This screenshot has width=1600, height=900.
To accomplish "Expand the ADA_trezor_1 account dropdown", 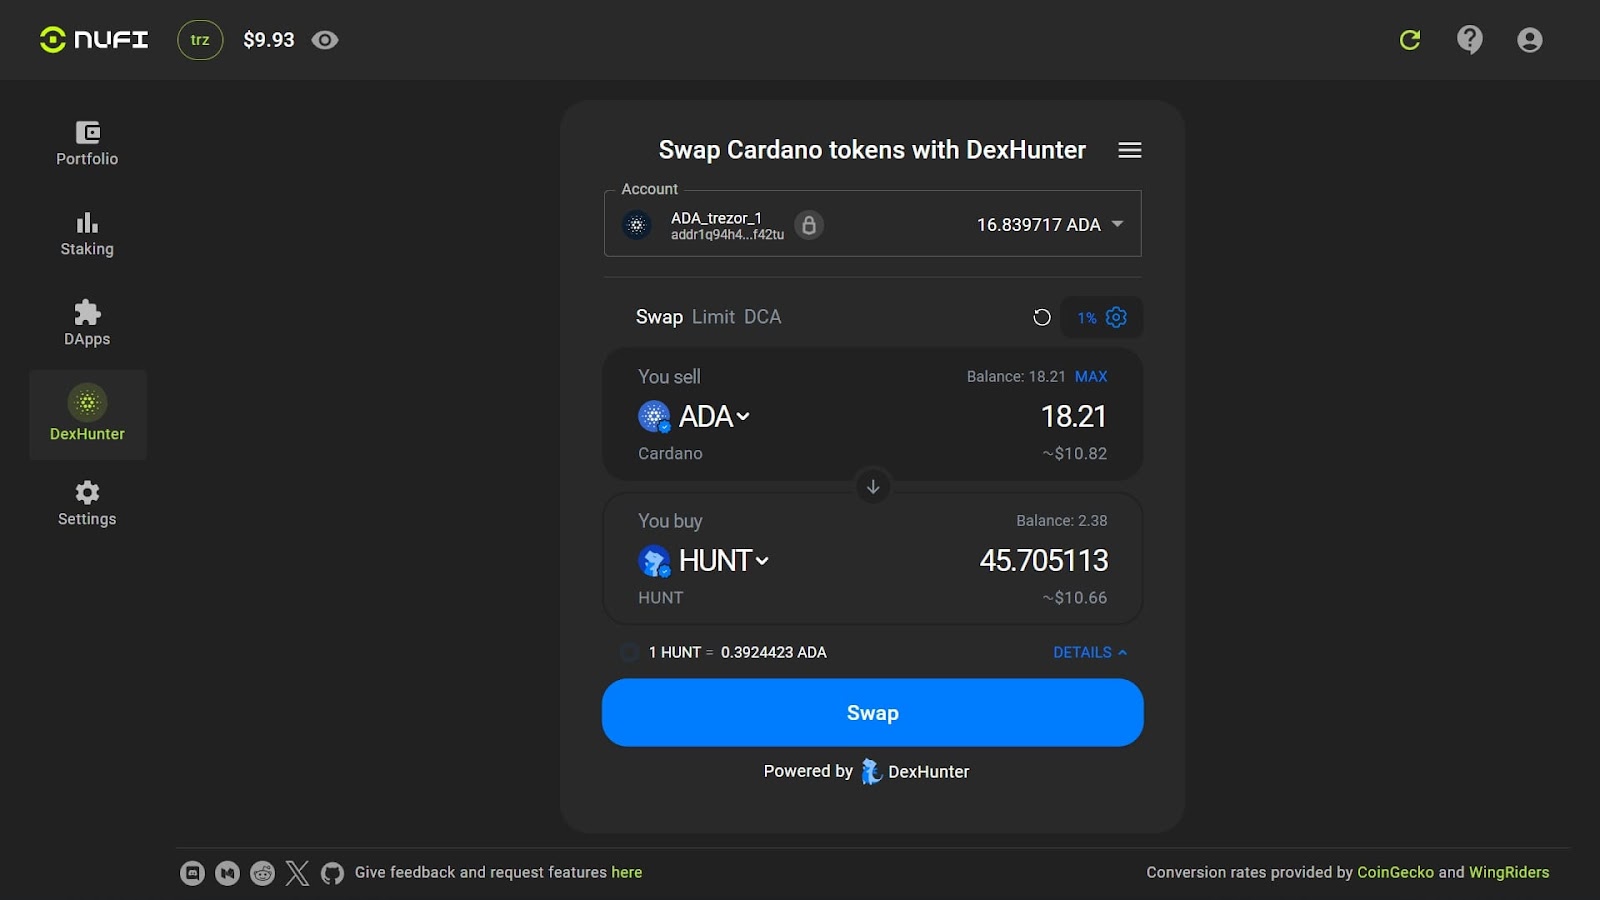I will tap(872, 224).
